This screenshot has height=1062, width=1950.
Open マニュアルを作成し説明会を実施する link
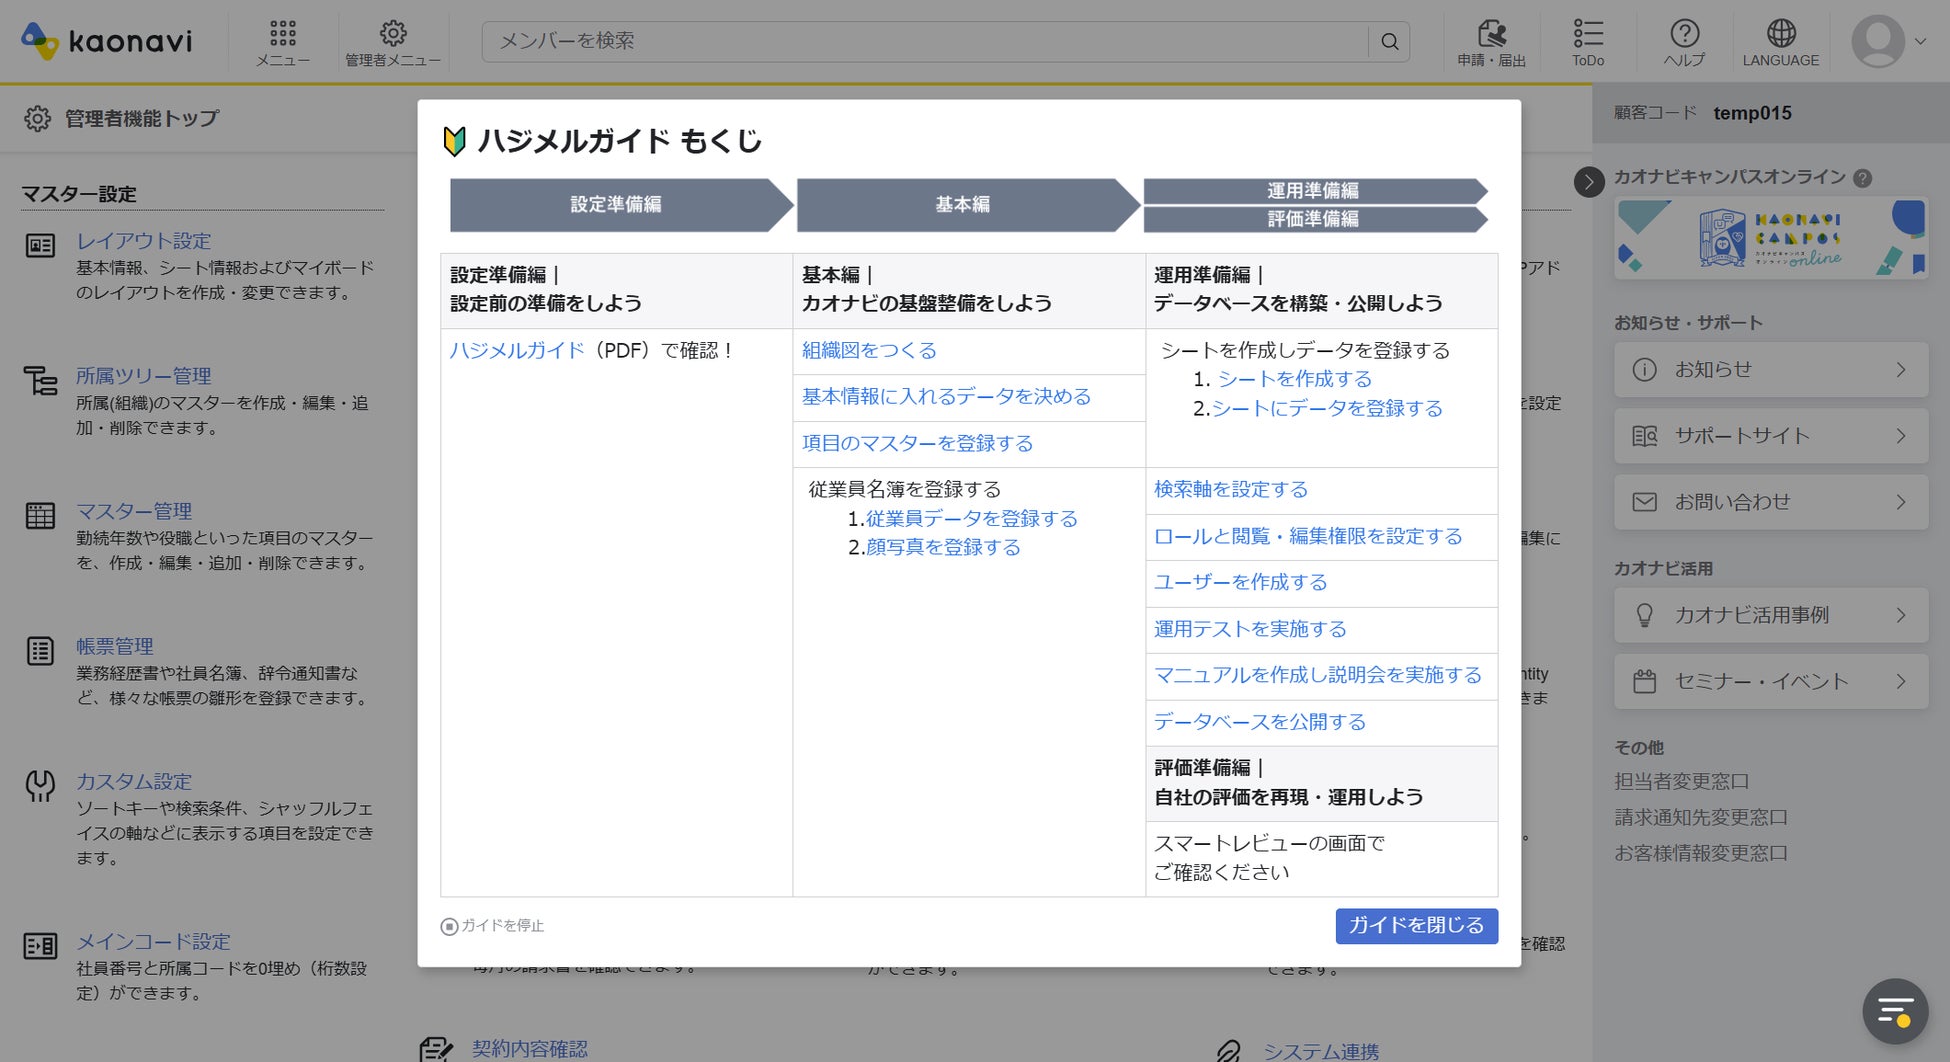[1318, 676]
